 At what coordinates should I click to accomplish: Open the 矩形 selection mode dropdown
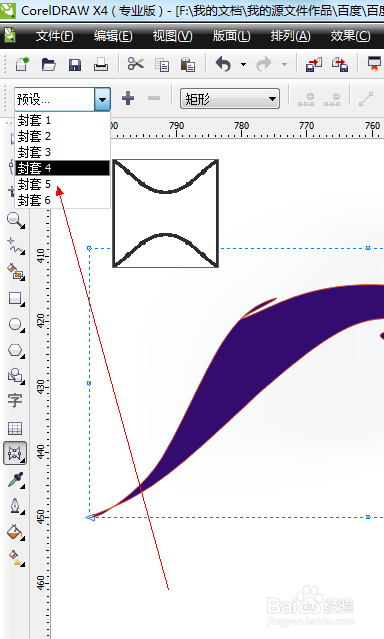pos(230,99)
